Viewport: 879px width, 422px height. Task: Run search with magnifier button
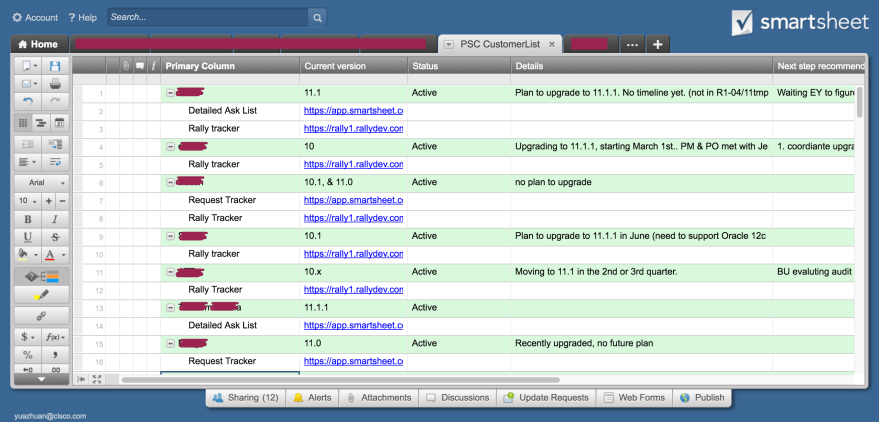(317, 17)
